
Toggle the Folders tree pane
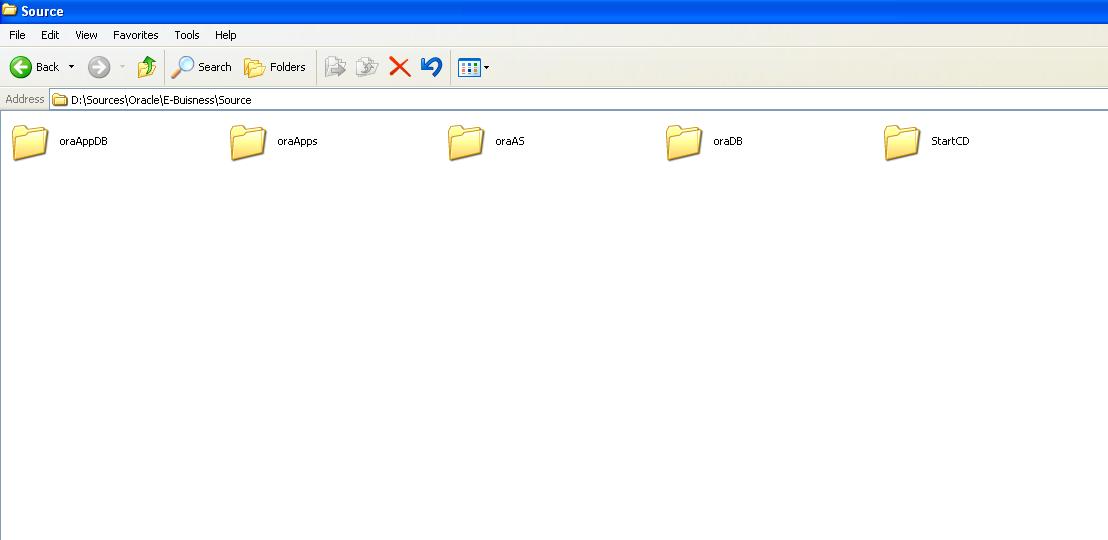[276, 67]
